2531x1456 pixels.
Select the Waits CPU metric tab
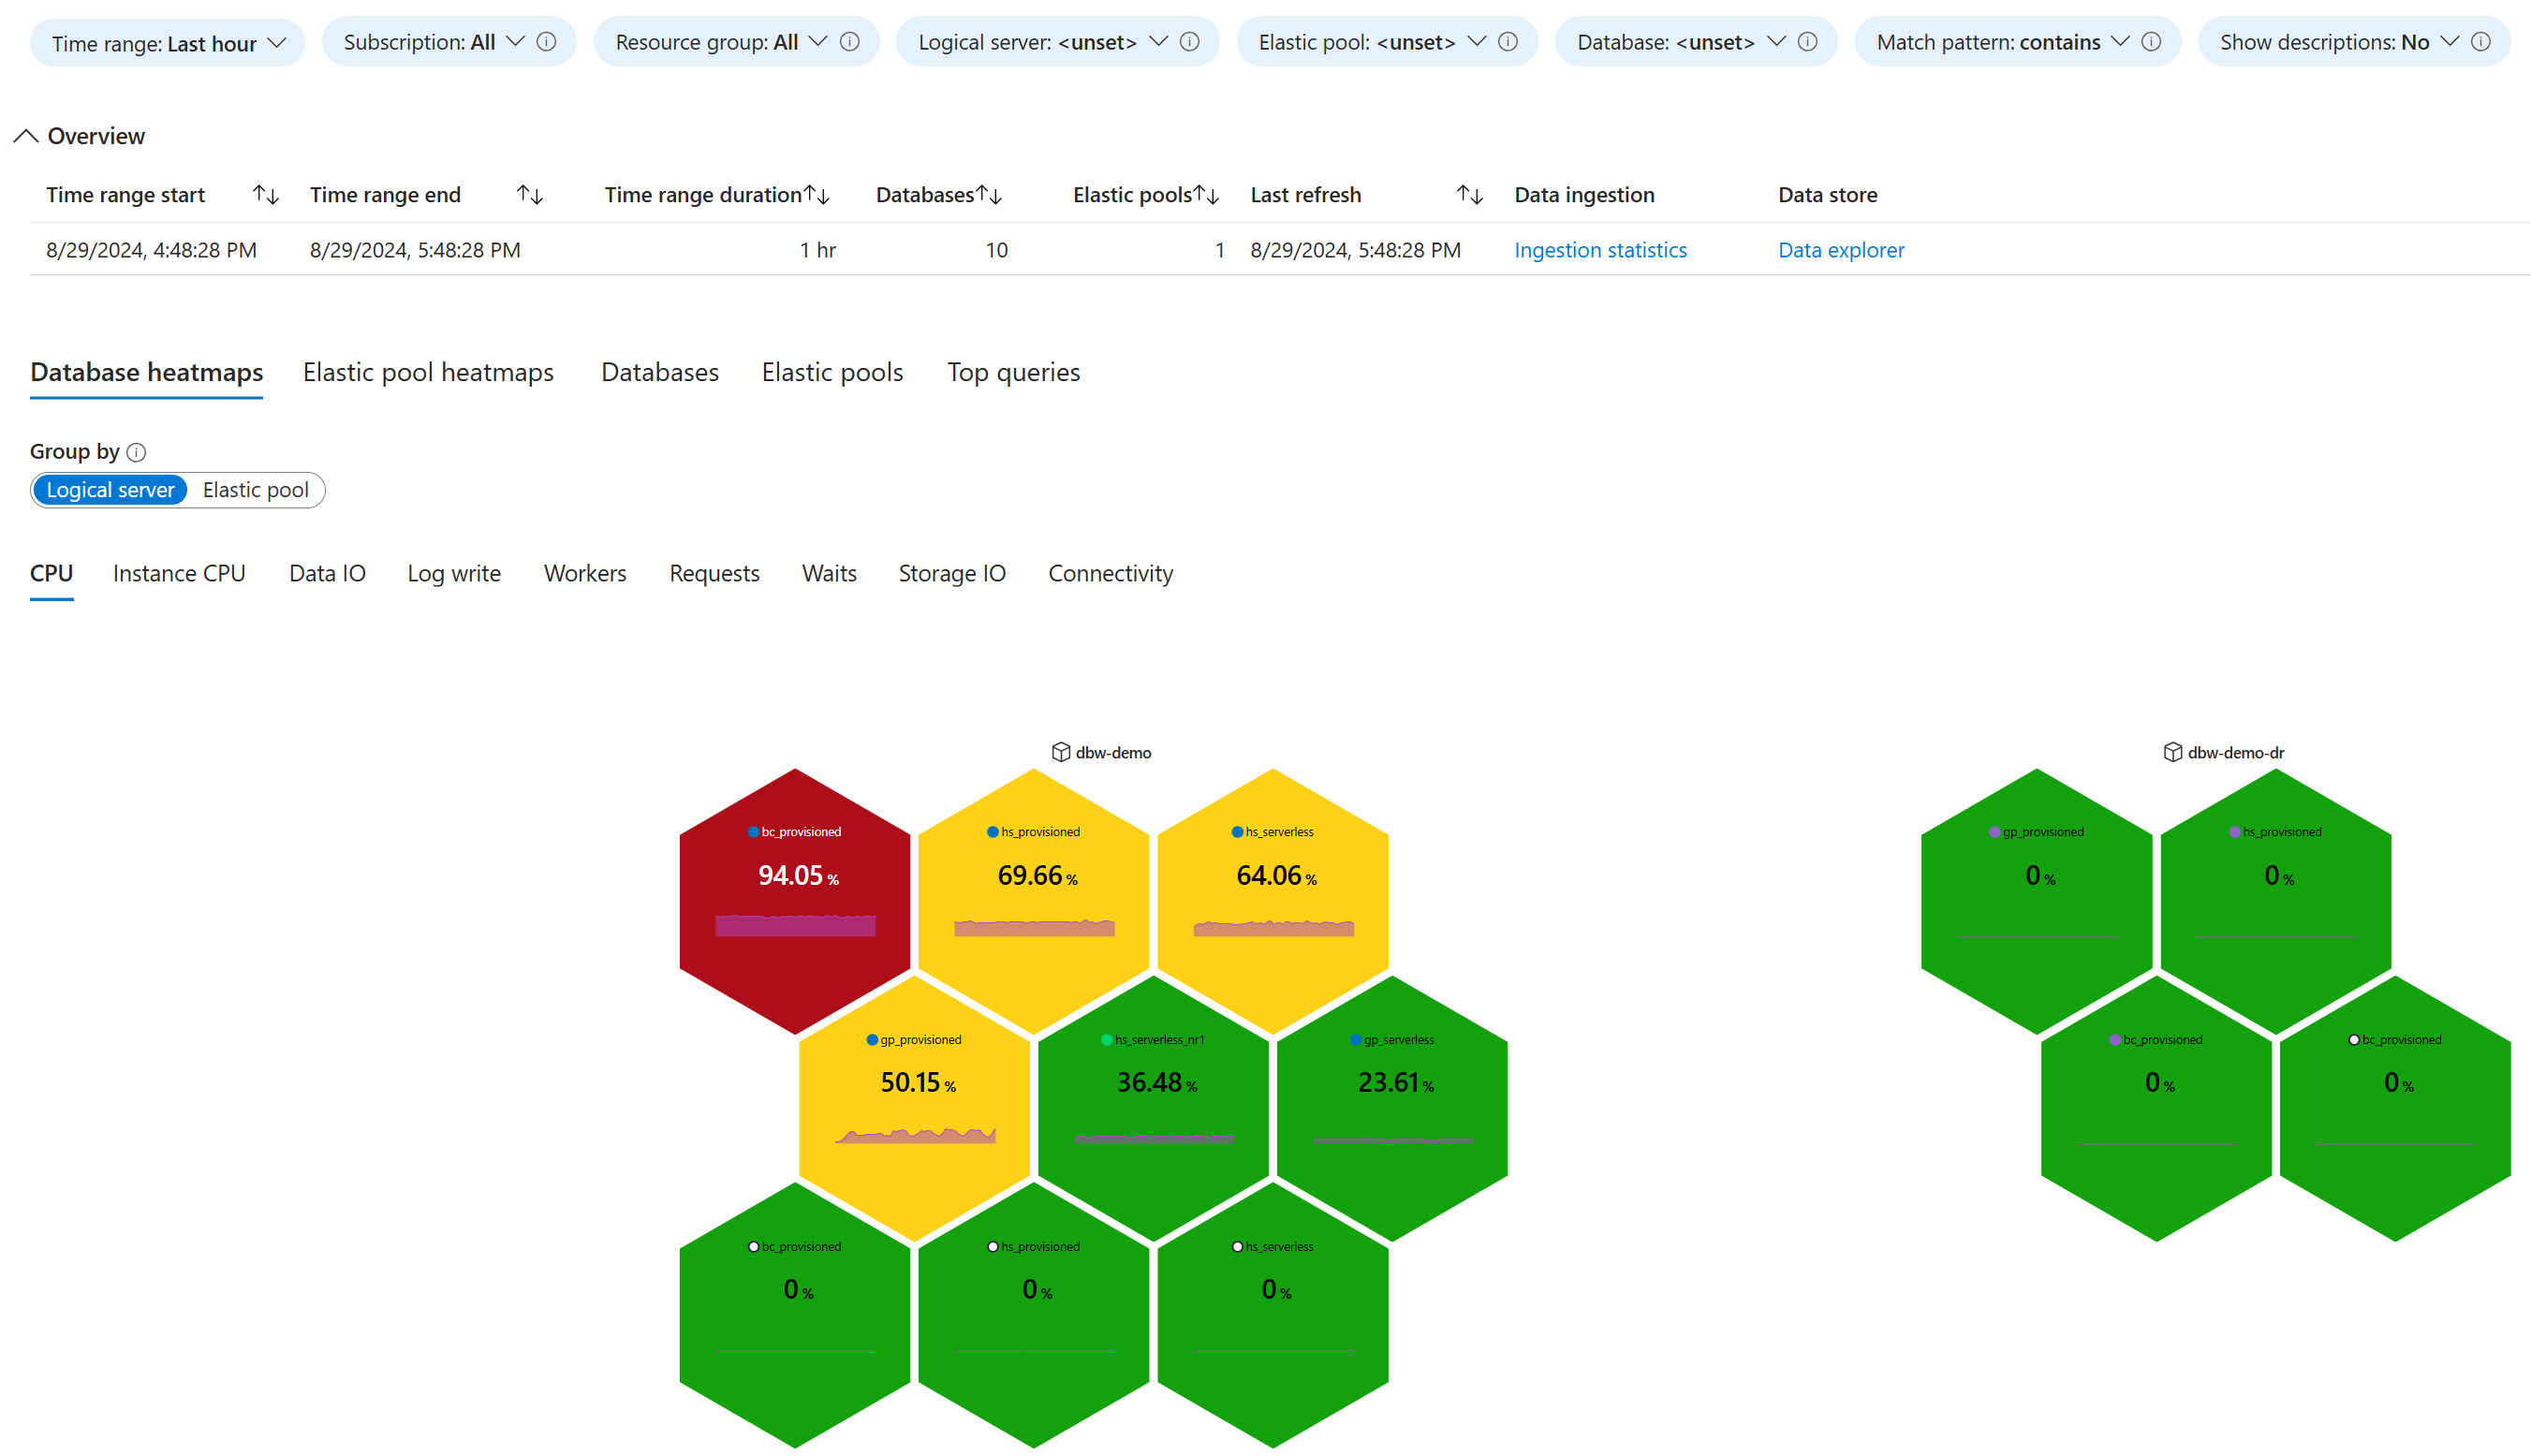pyautogui.click(x=830, y=571)
